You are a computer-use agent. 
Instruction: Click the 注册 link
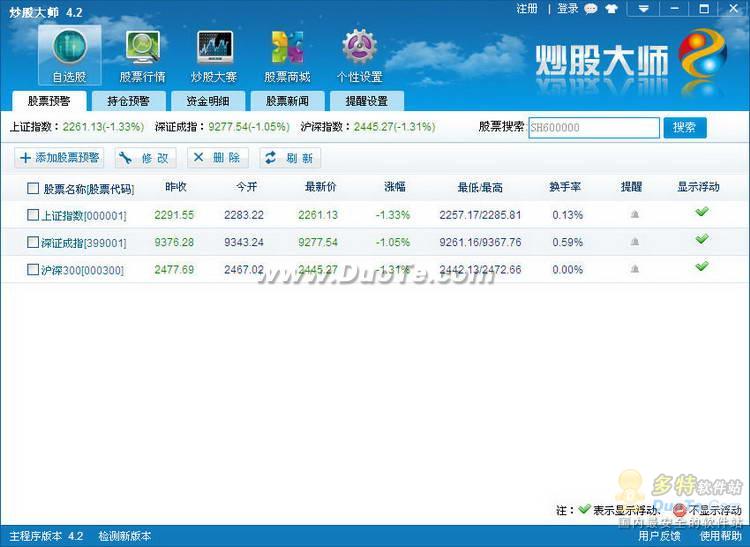(527, 9)
